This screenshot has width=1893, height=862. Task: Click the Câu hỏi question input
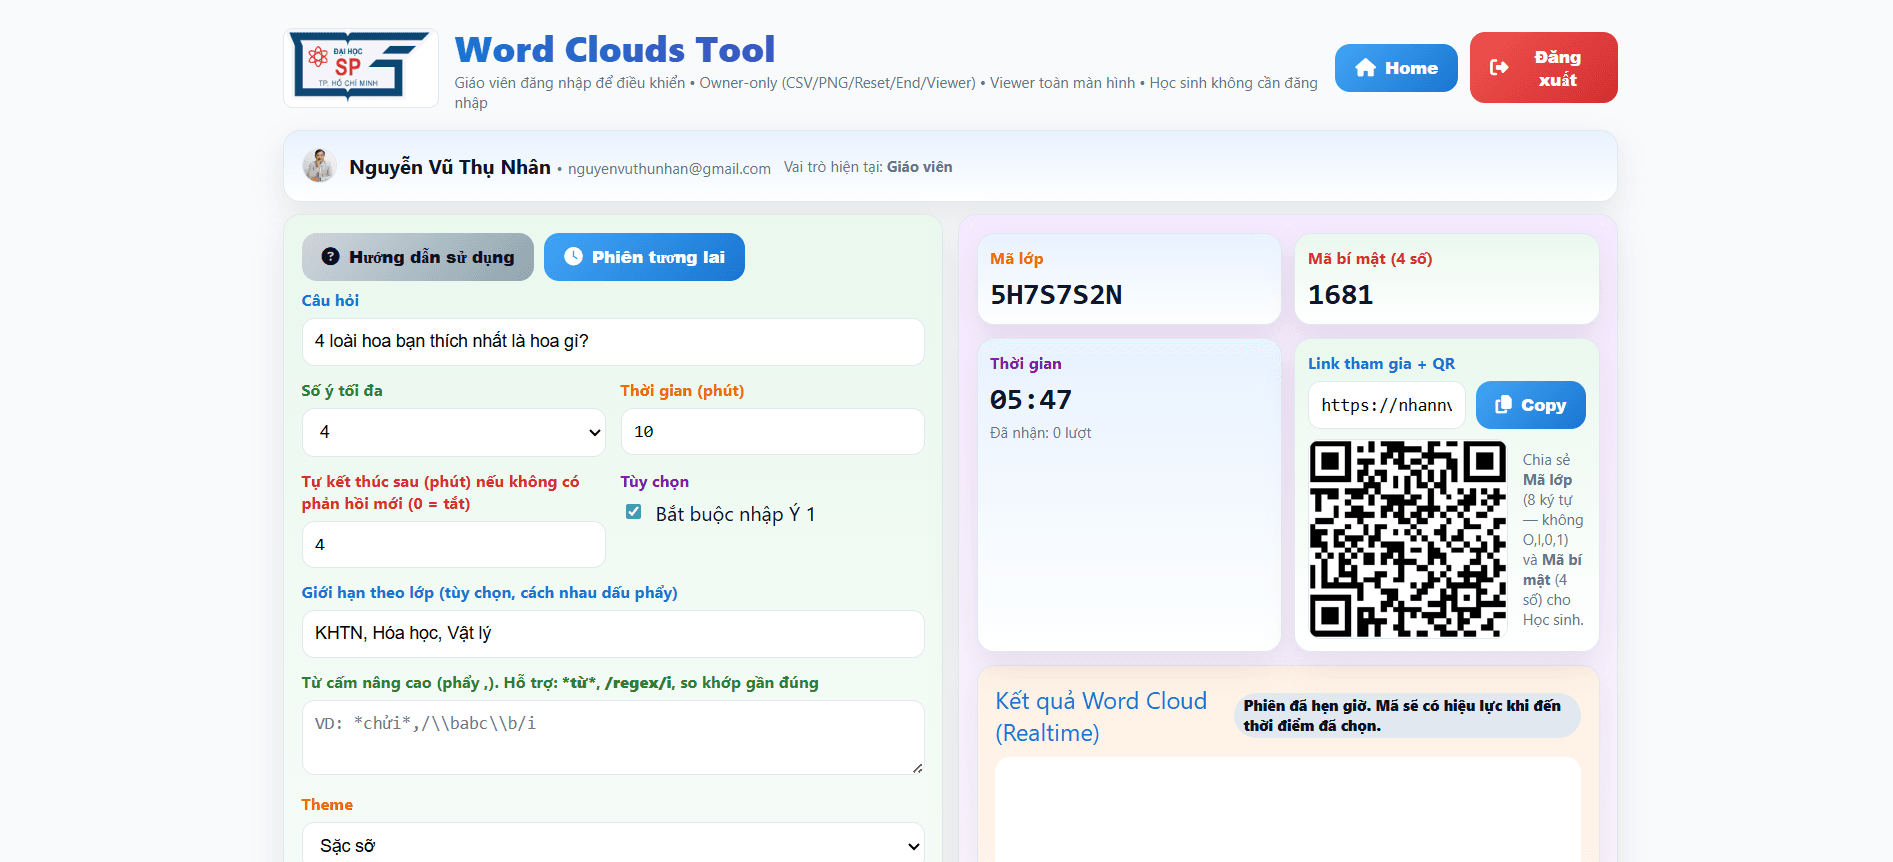tap(613, 342)
